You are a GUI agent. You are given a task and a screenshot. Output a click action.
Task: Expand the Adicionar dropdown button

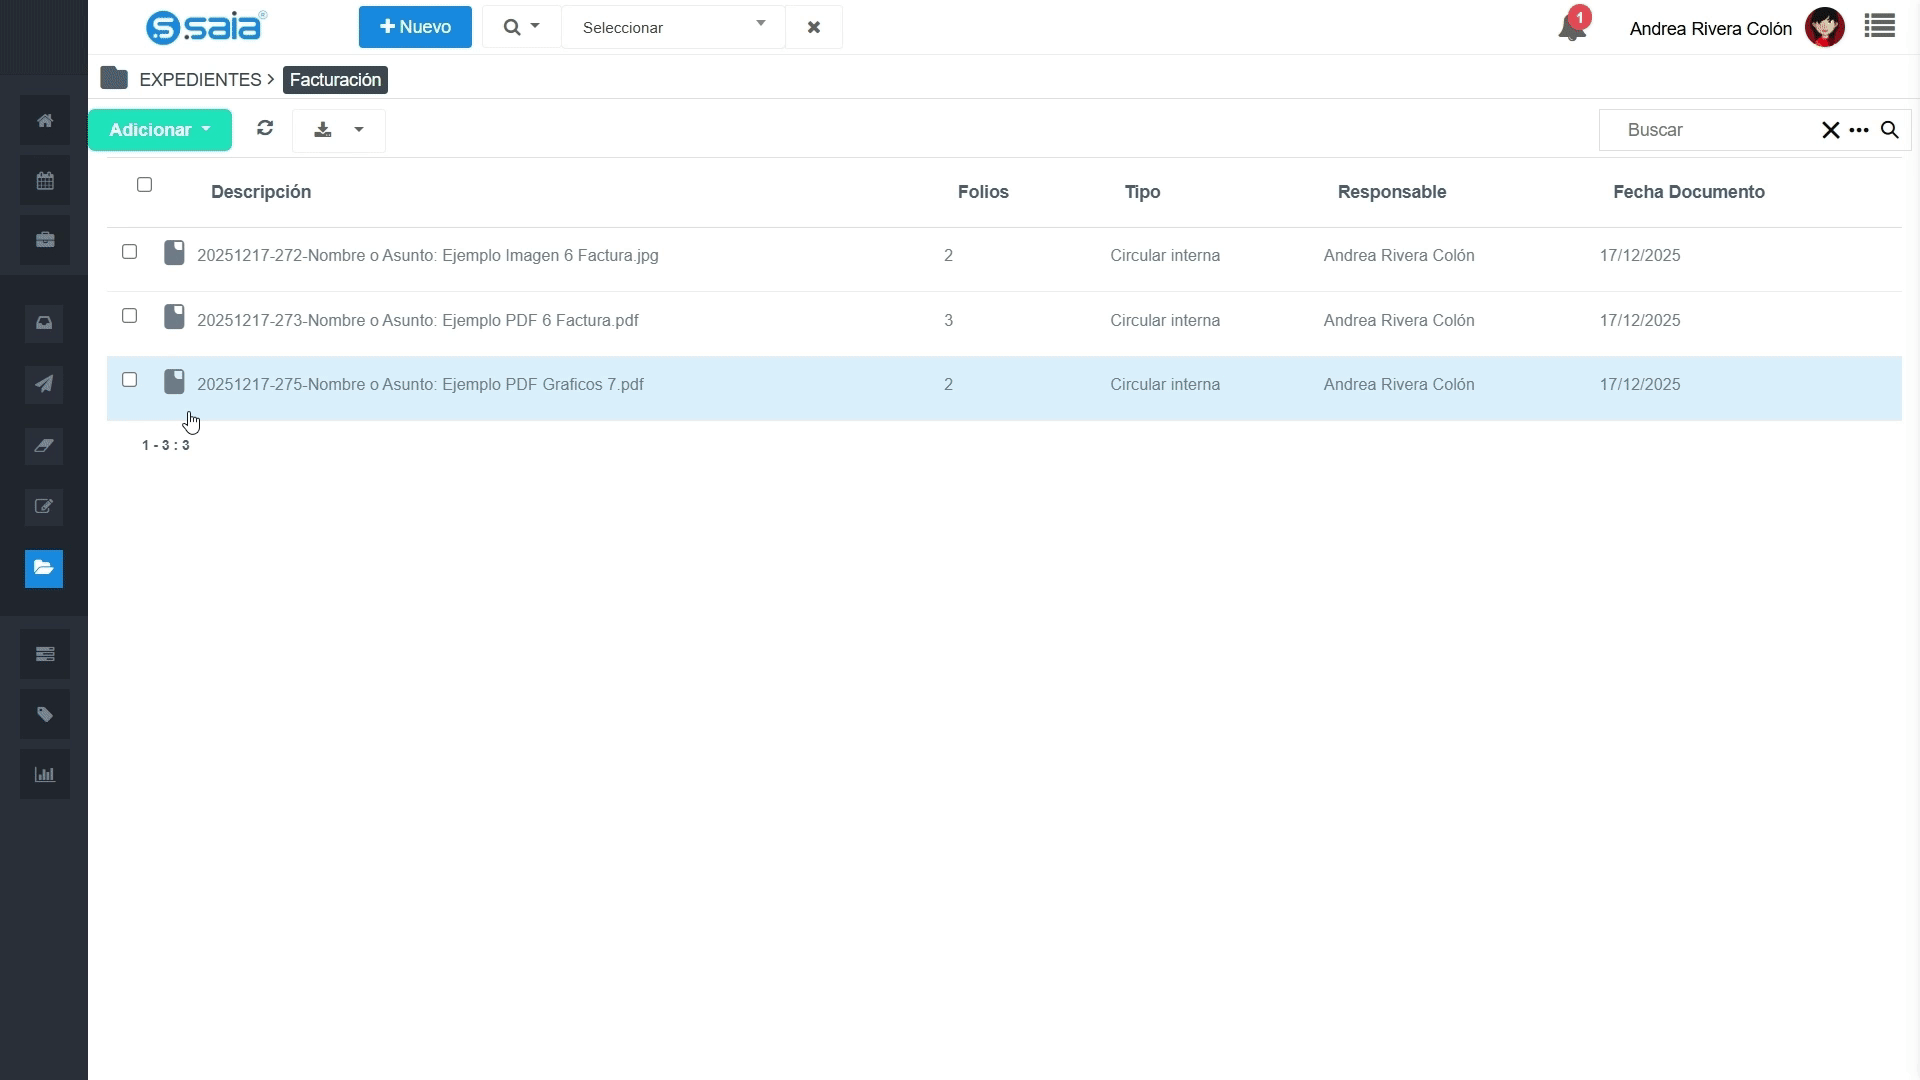[x=160, y=130]
